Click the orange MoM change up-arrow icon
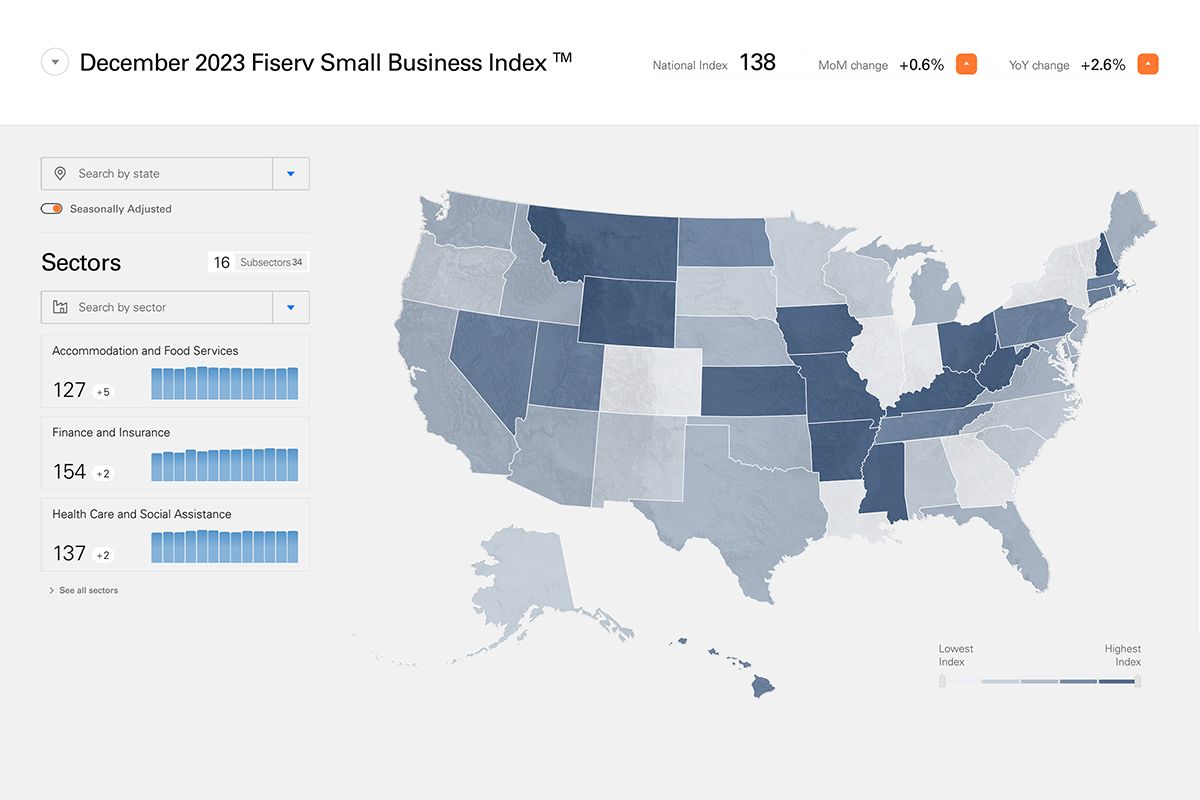Screen dimensions: 1200x800 pyautogui.click(x=966, y=64)
